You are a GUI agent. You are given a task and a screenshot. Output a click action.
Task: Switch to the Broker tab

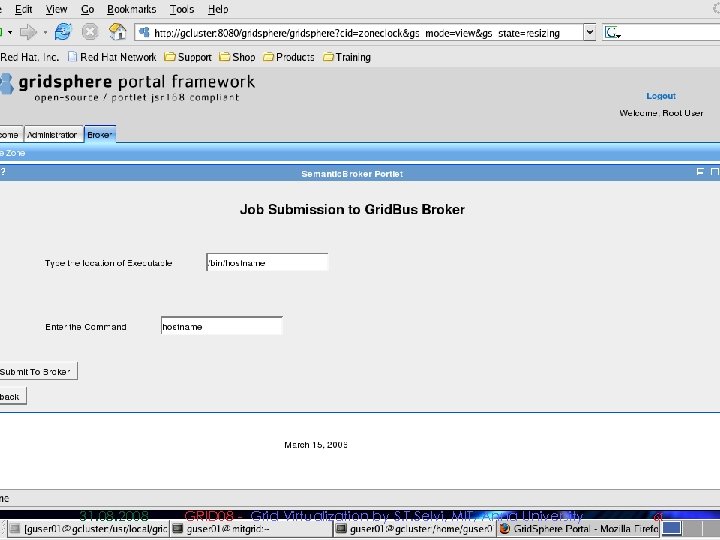point(100,135)
